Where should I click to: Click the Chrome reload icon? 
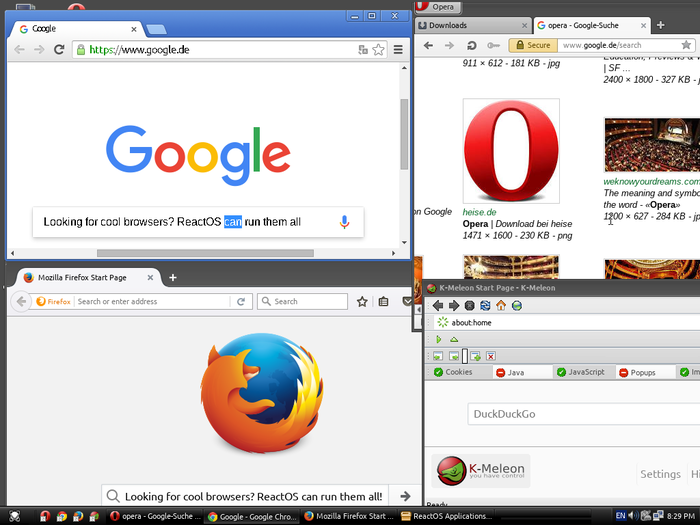[x=59, y=50]
